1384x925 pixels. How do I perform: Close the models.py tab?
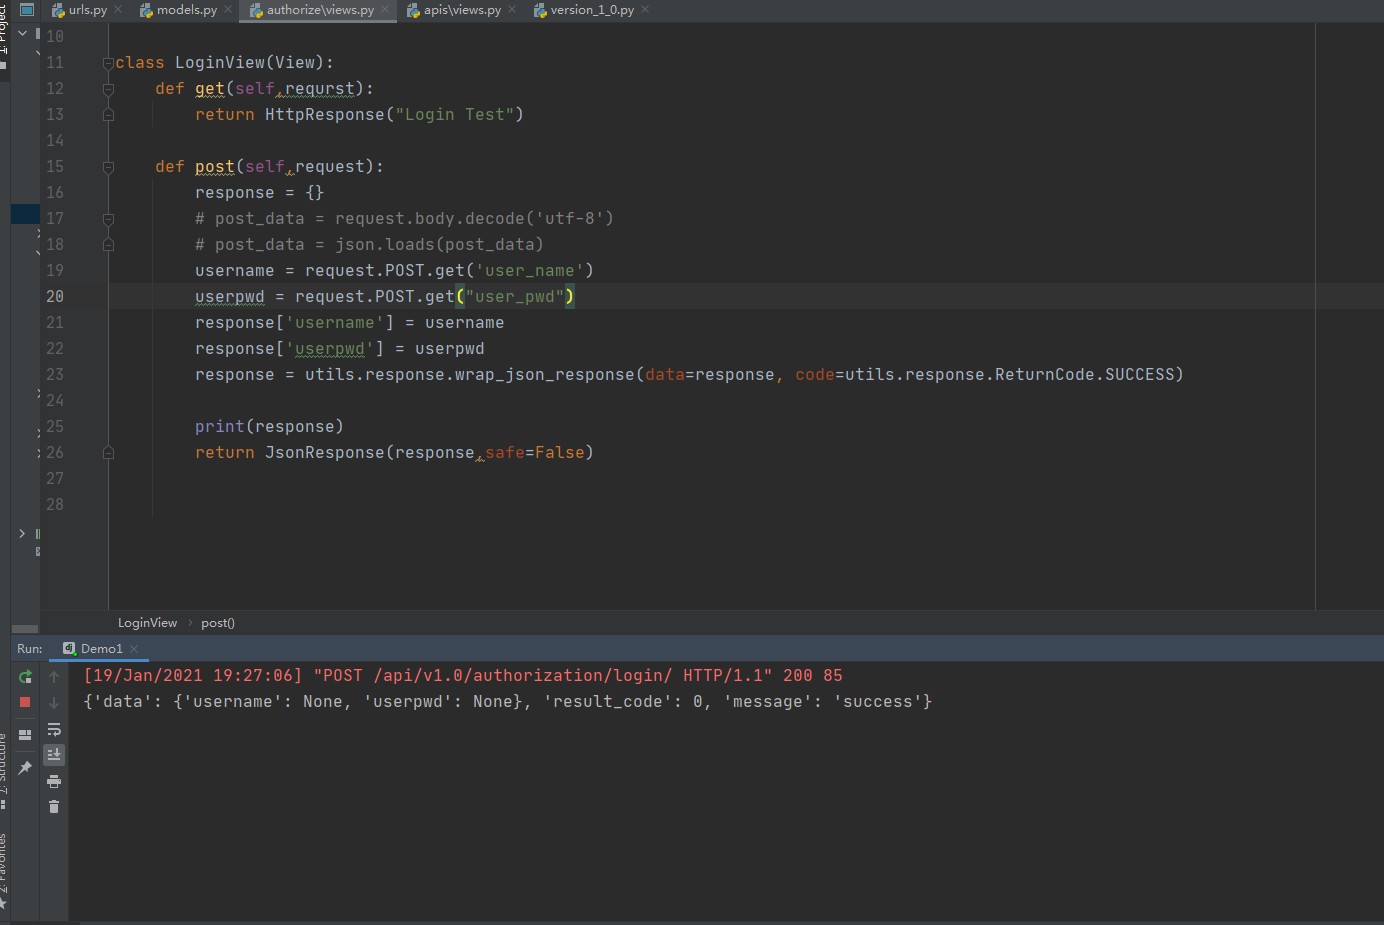pos(228,10)
